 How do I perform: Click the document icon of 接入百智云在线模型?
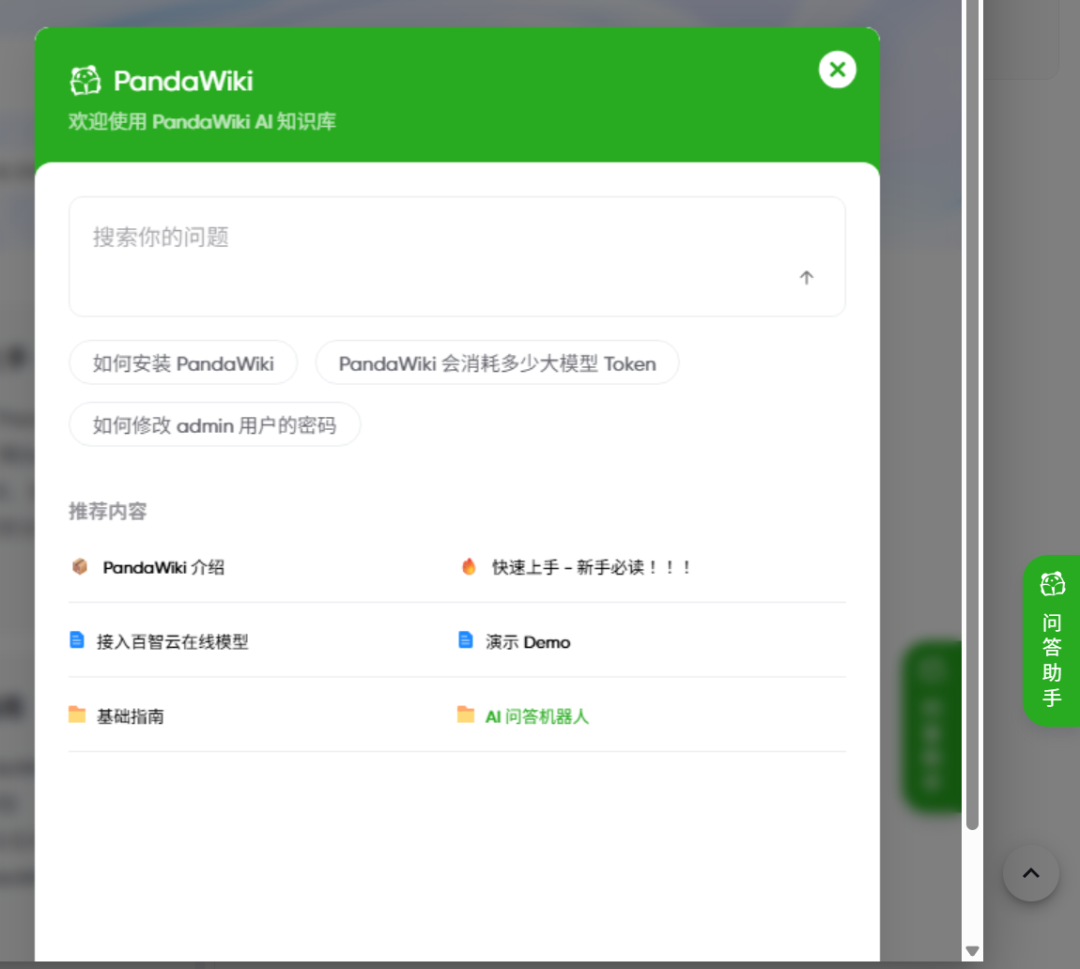78,641
